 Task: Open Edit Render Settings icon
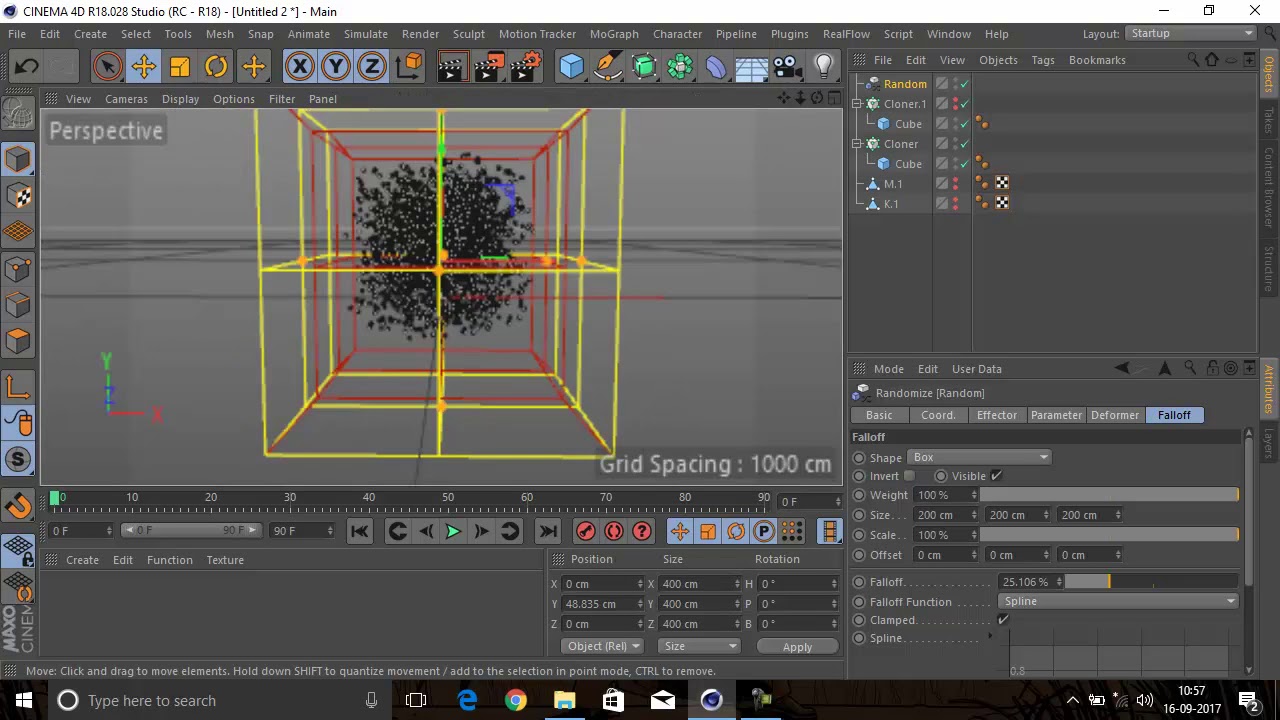click(526, 67)
